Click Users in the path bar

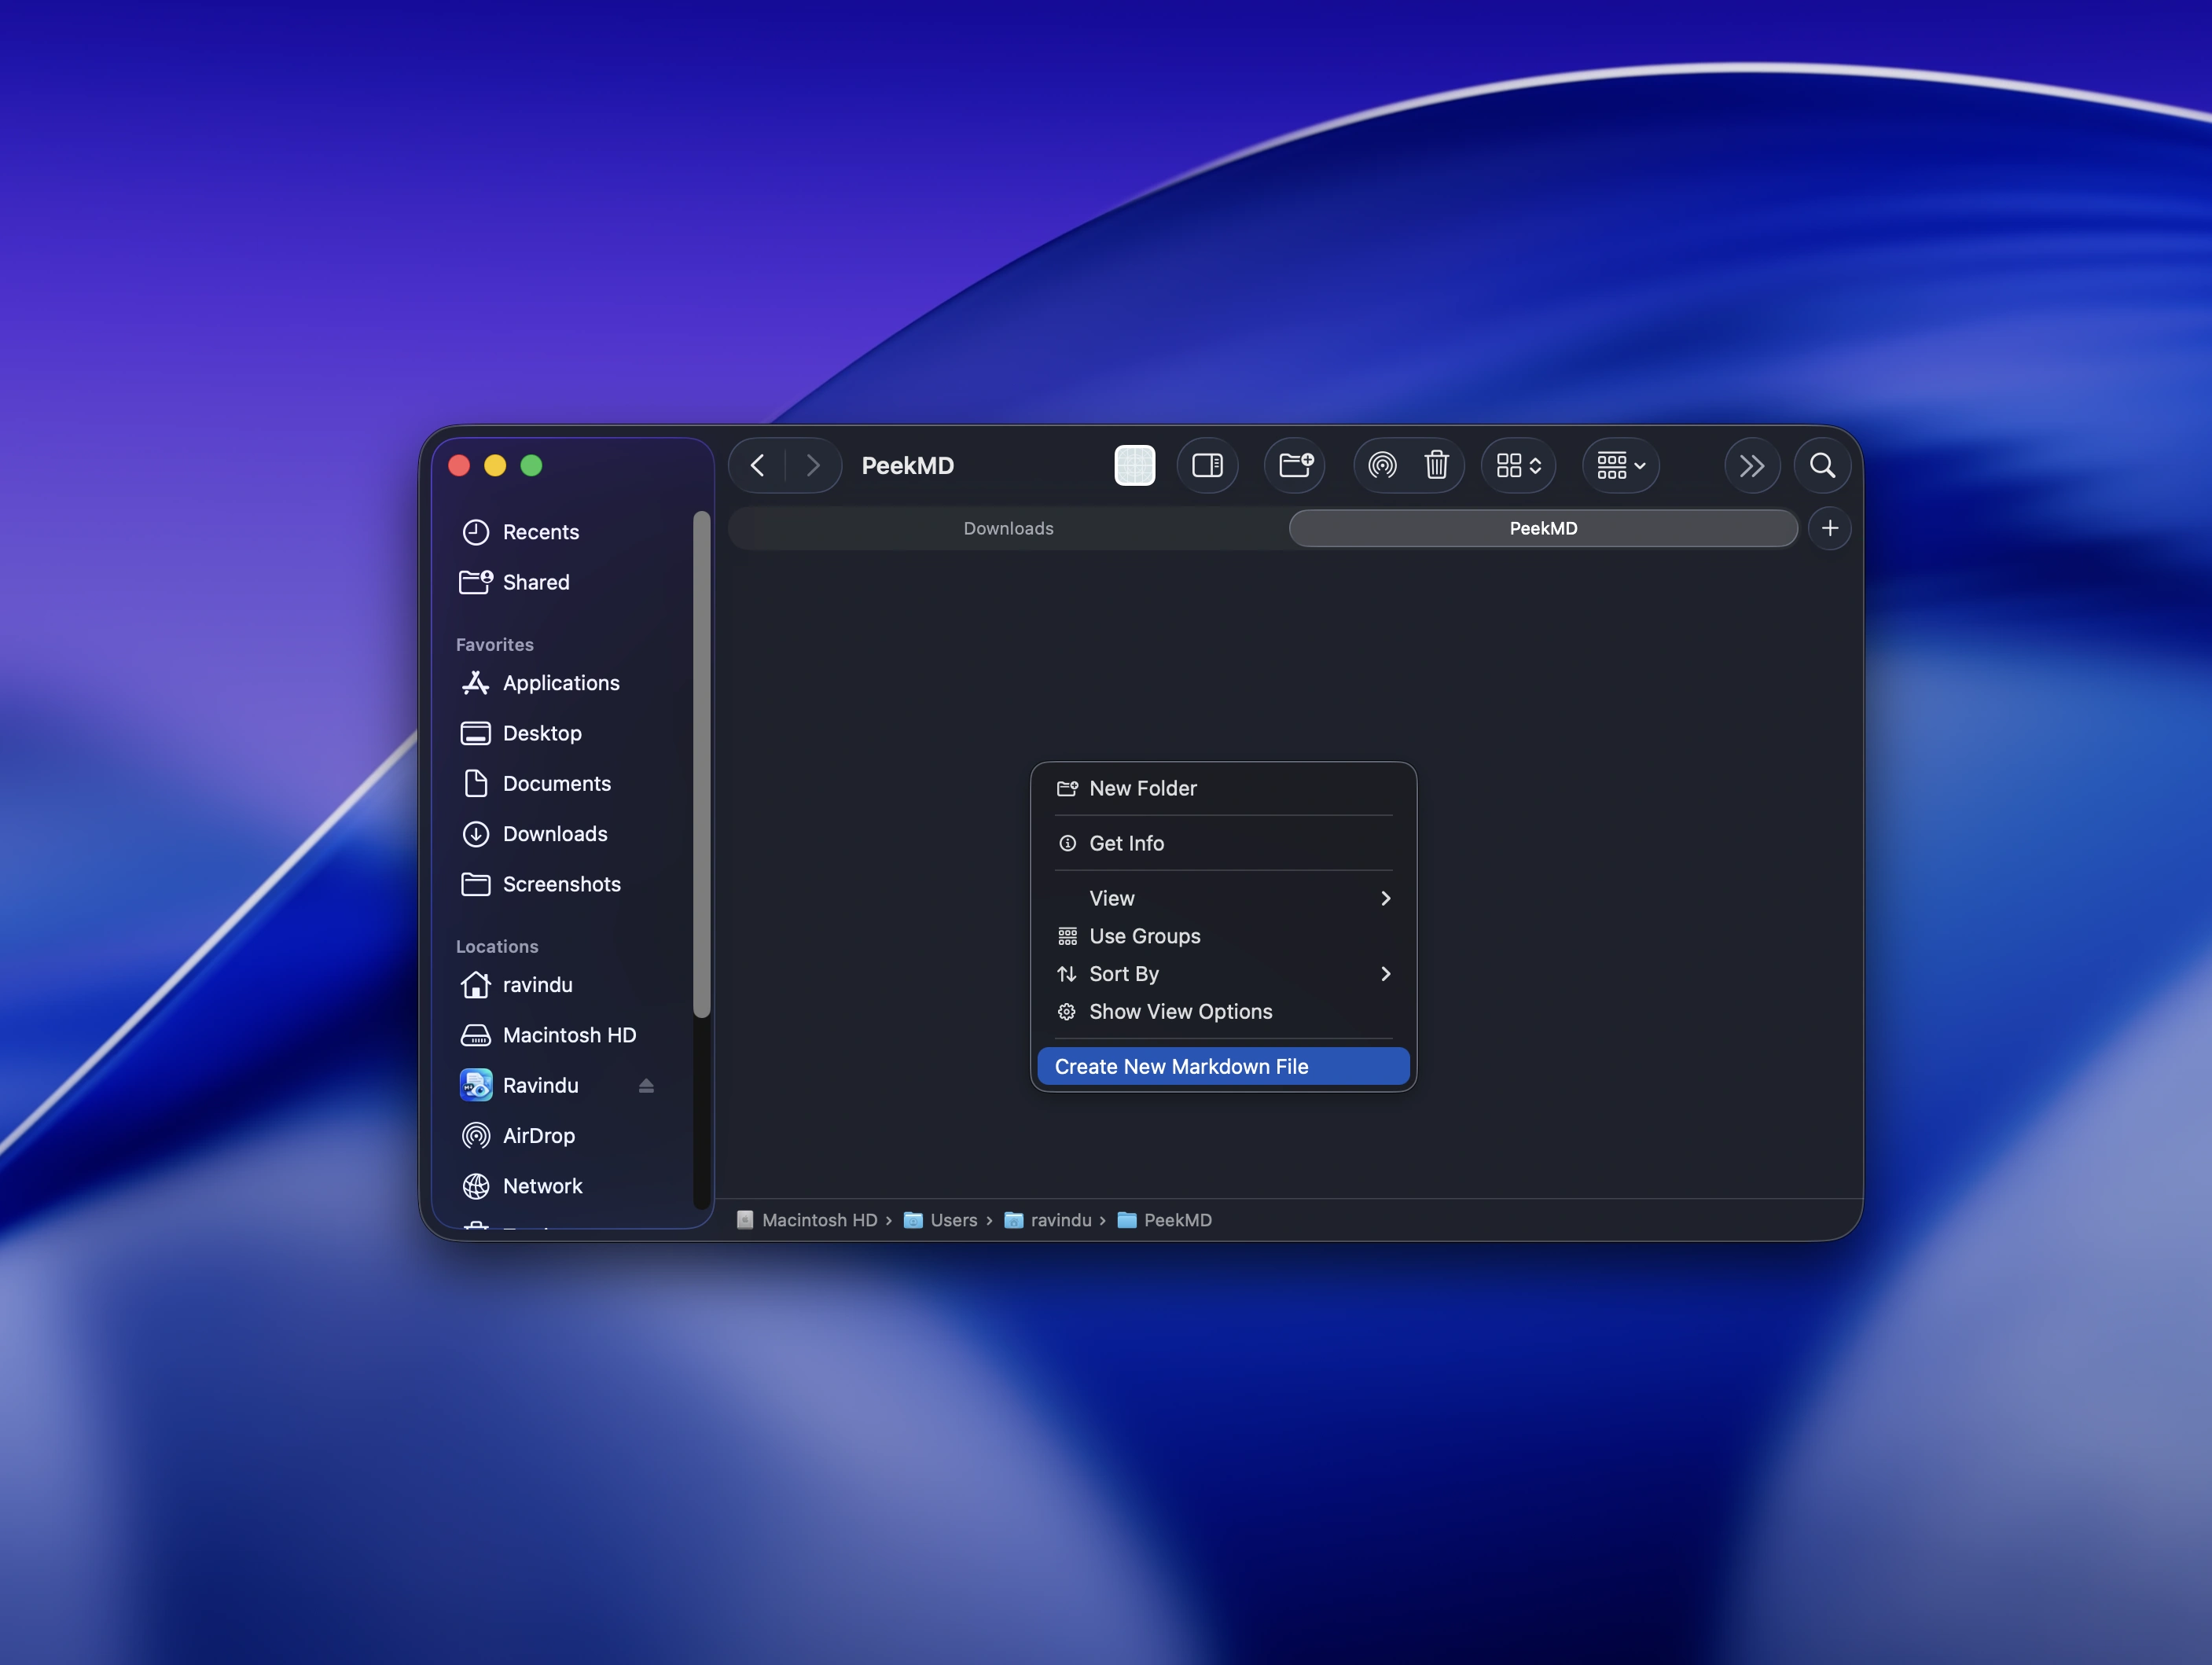(940, 1220)
